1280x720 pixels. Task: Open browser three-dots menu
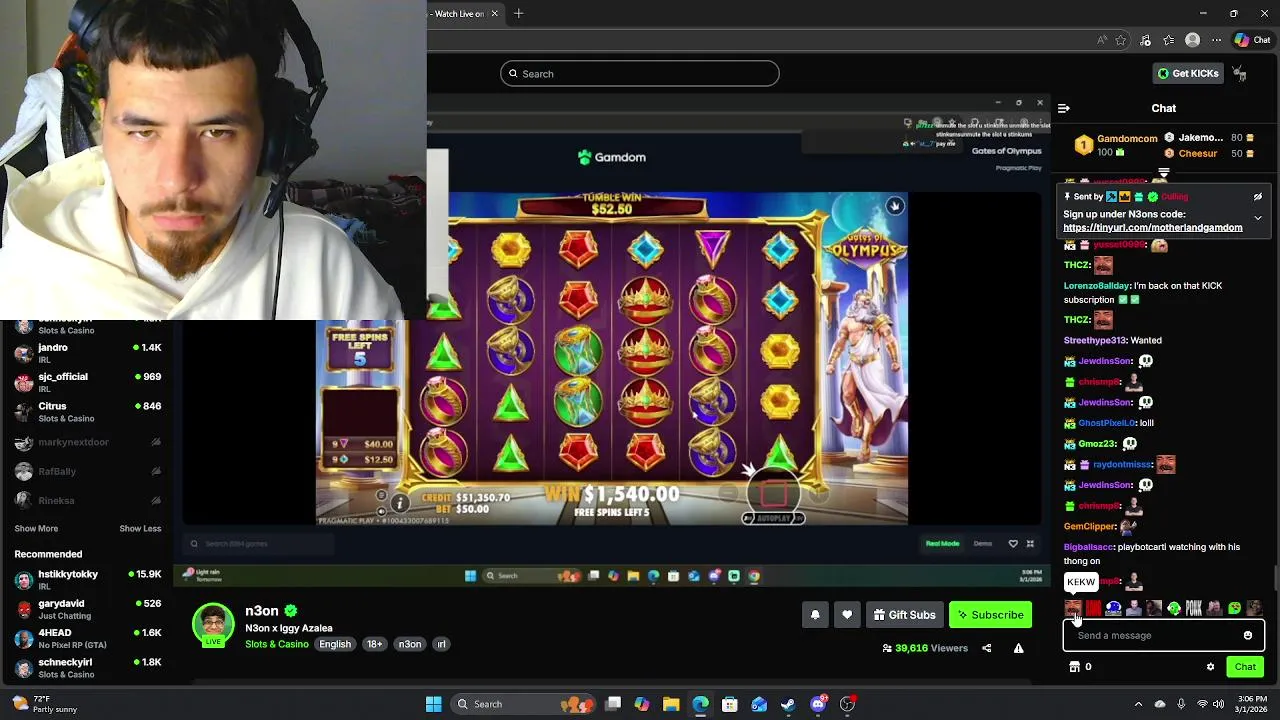[1217, 40]
